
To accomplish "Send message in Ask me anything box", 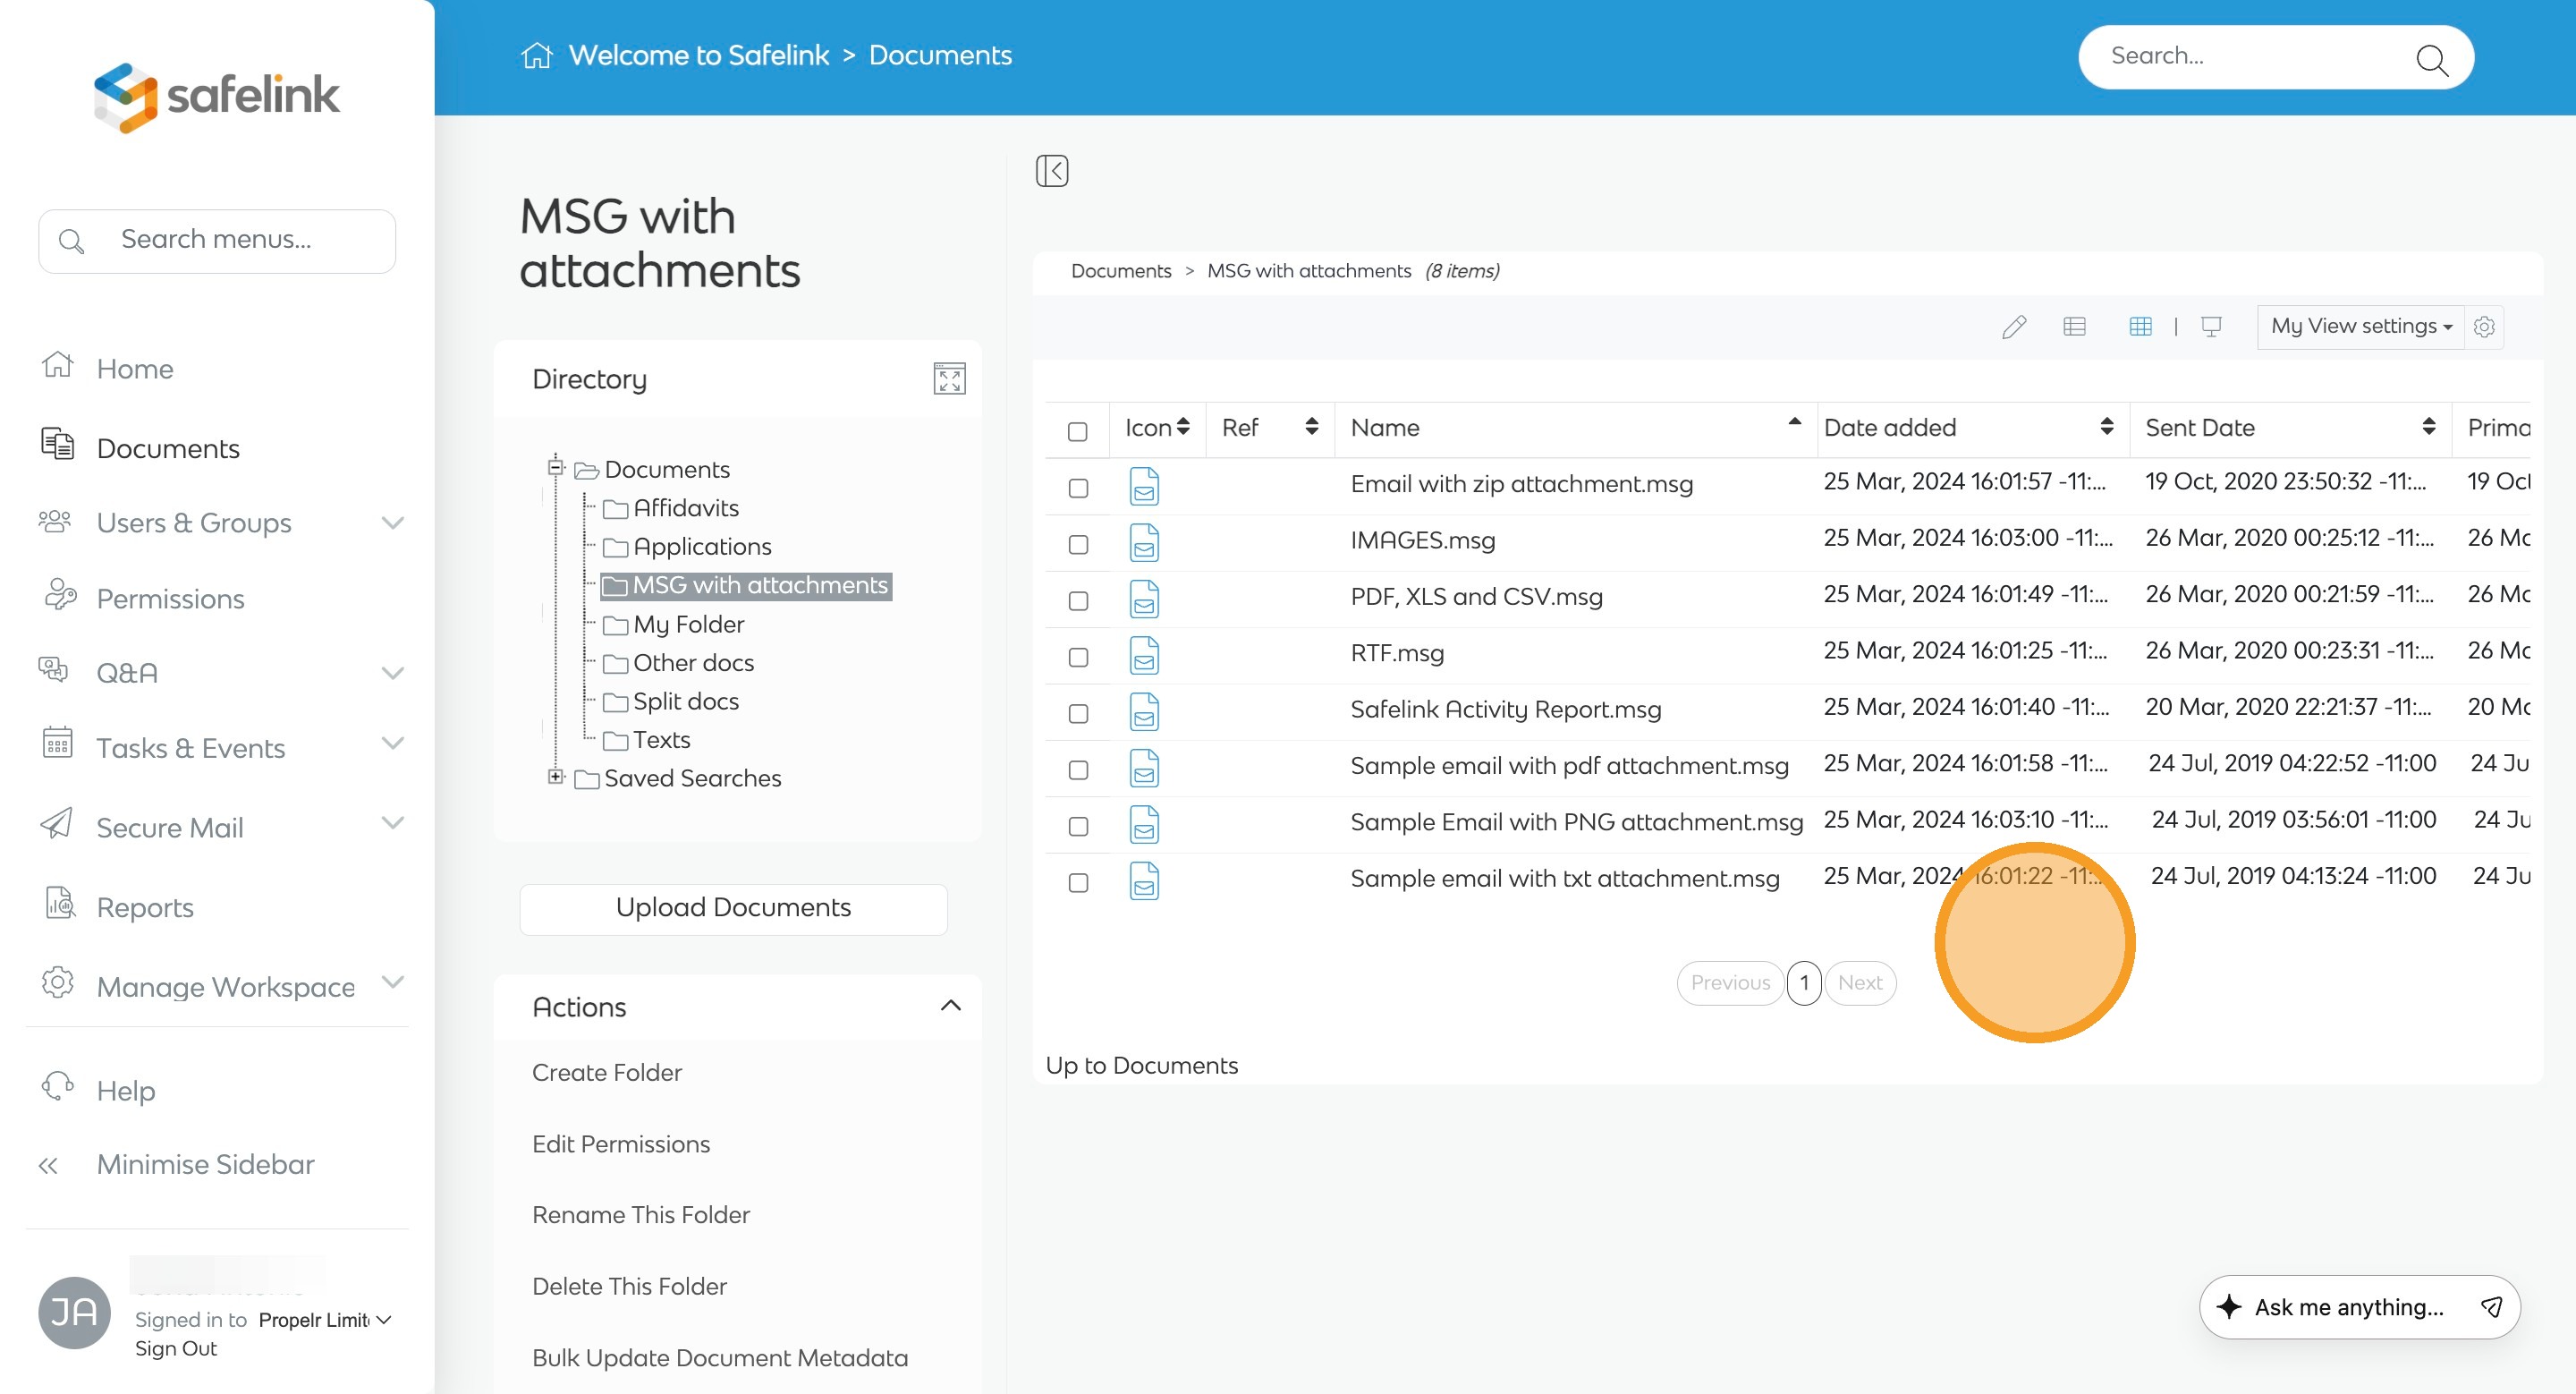I will tap(2491, 1307).
